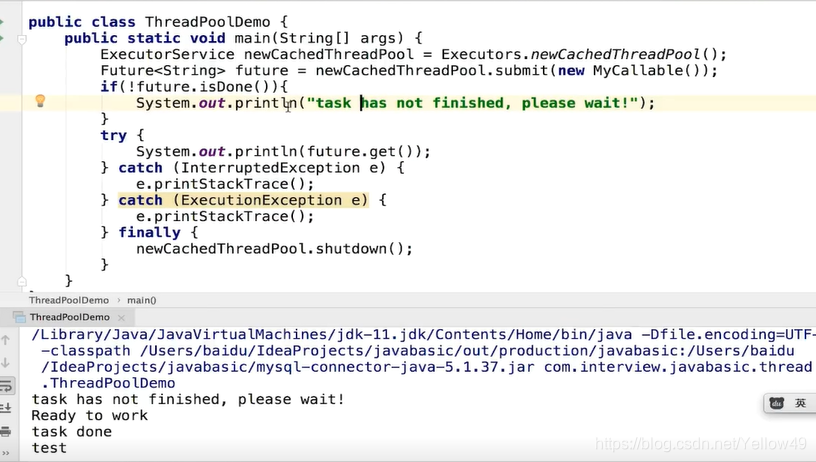
Task: Click fold end marker at method closing brace
Action: 22,281
